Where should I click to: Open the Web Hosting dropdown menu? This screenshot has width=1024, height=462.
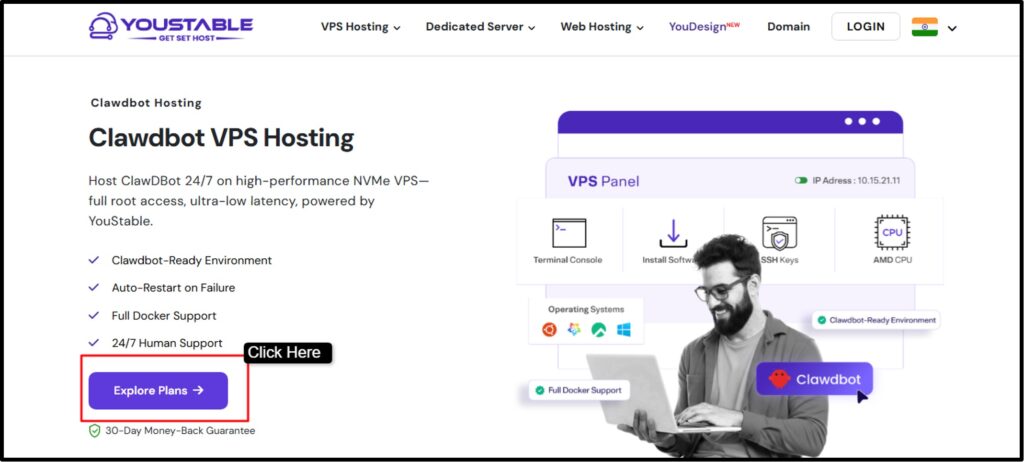[602, 27]
